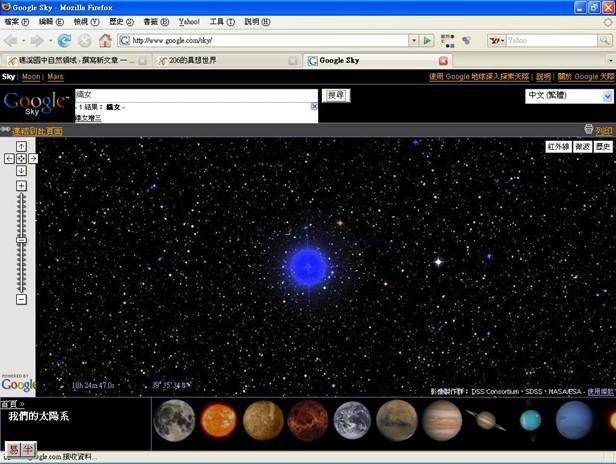616x464 pixels.
Task: Switch to the 206的異想世界 tab
Action: pyautogui.click(x=227, y=61)
